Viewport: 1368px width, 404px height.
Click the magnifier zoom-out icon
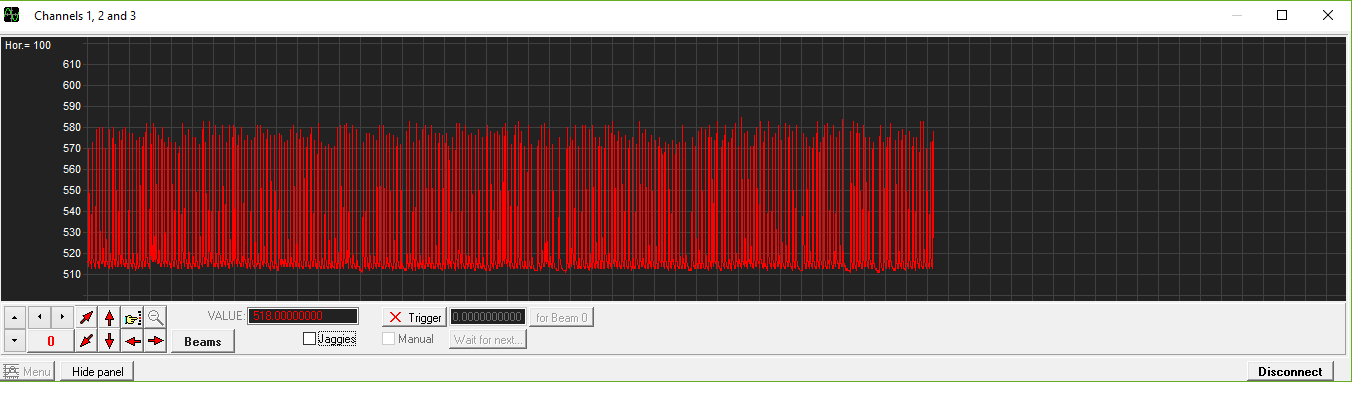155,317
